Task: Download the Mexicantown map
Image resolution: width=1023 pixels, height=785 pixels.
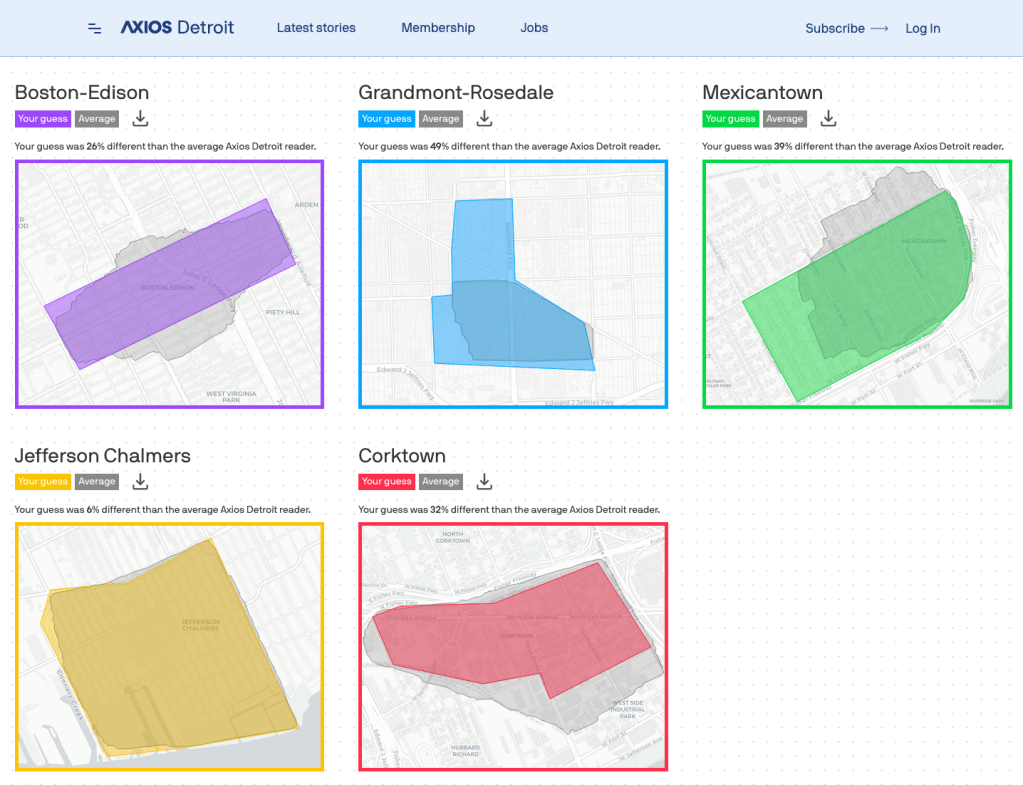Action: (x=828, y=119)
